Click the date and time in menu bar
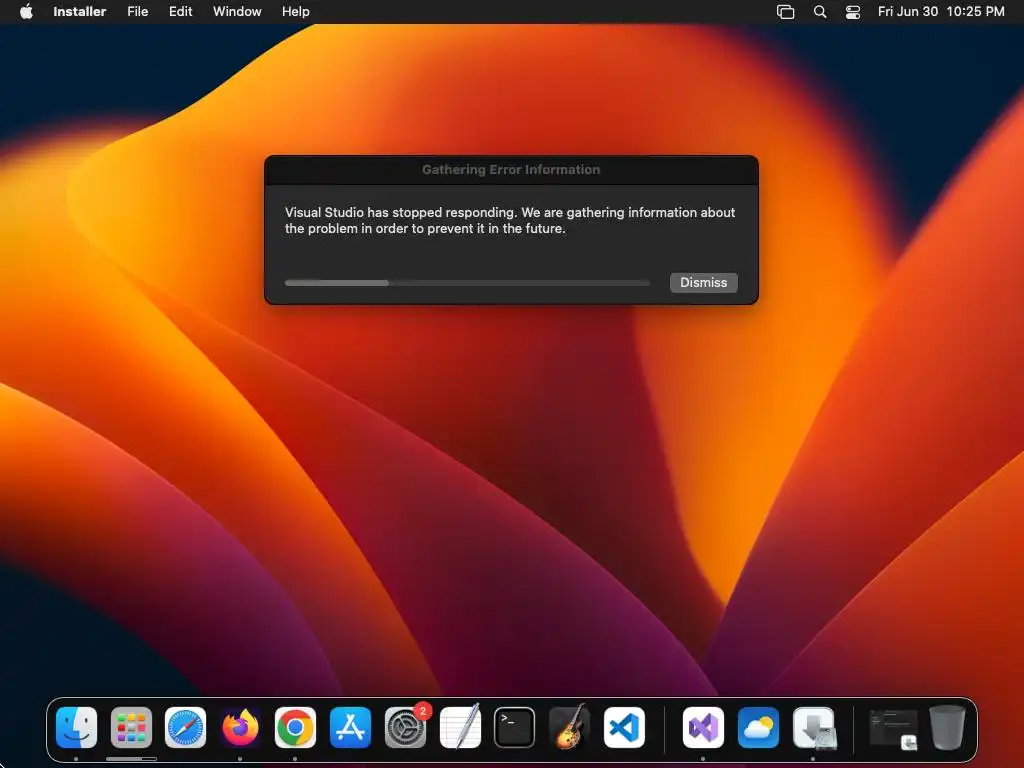1024x768 pixels. [x=941, y=11]
